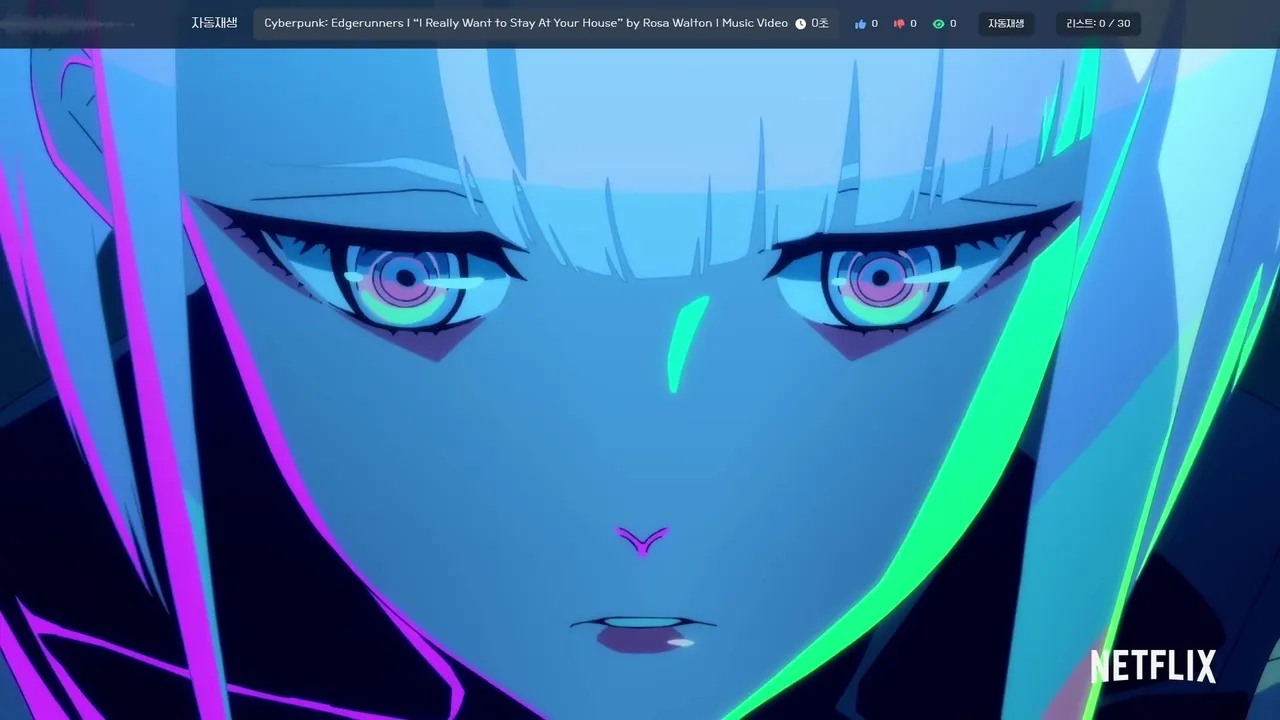The height and width of the screenshot is (720, 1280).
Task: Click the thumbs-down dislike icon
Action: click(x=898, y=24)
